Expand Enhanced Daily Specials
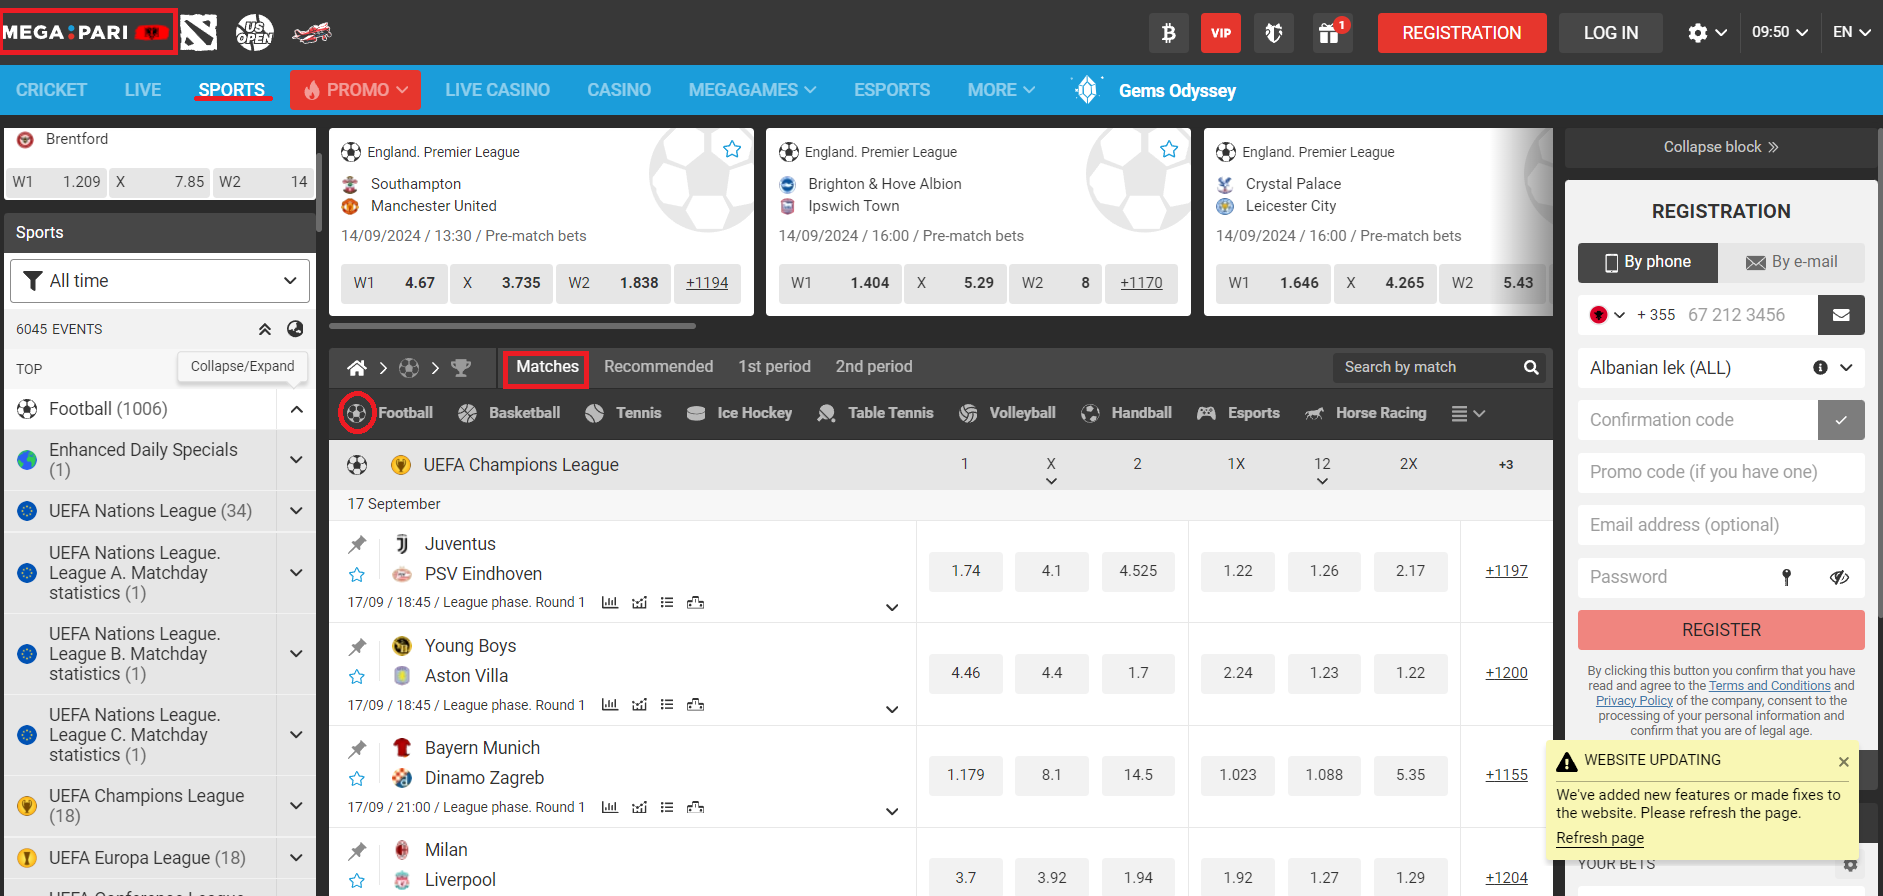 point(296,460)
